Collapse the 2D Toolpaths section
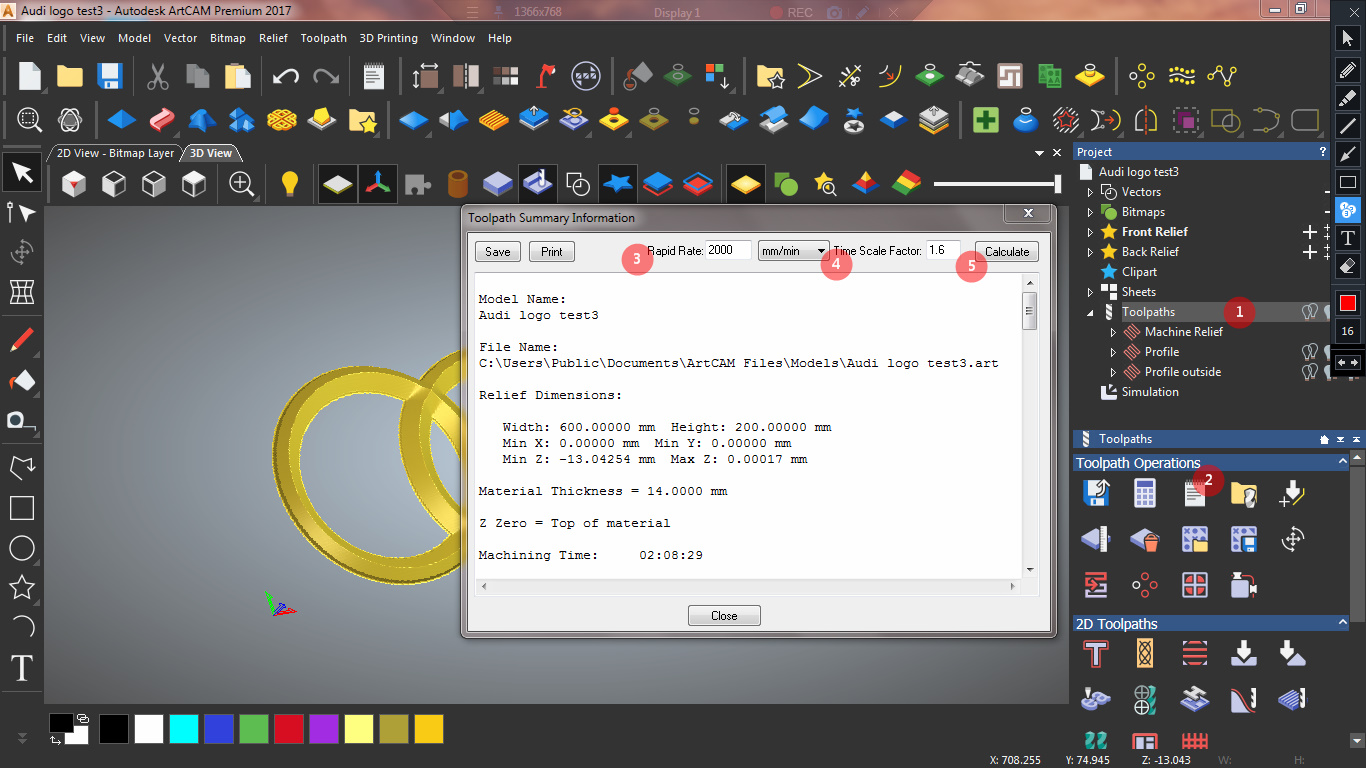The image size is (1366, 768). coord(1342,623)
